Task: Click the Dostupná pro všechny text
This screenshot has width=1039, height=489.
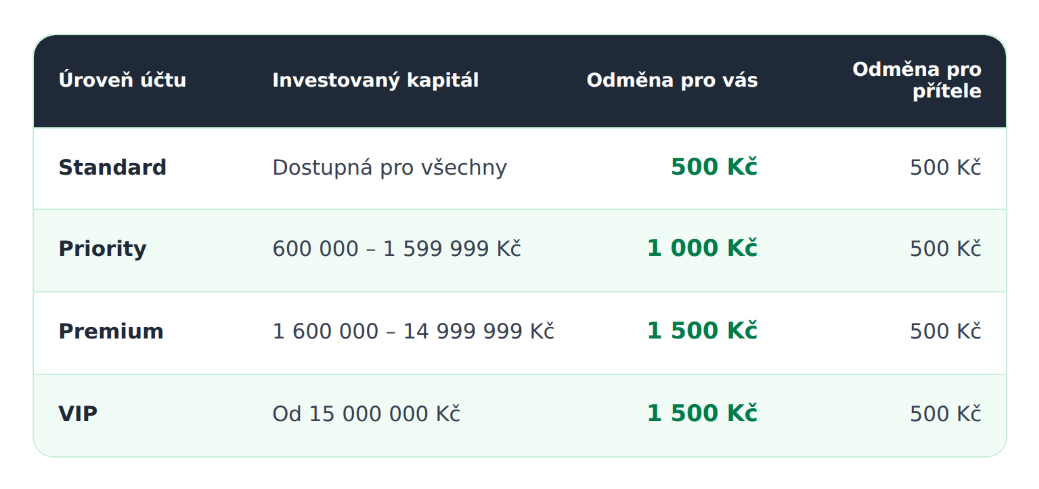Action: [390, 168]
